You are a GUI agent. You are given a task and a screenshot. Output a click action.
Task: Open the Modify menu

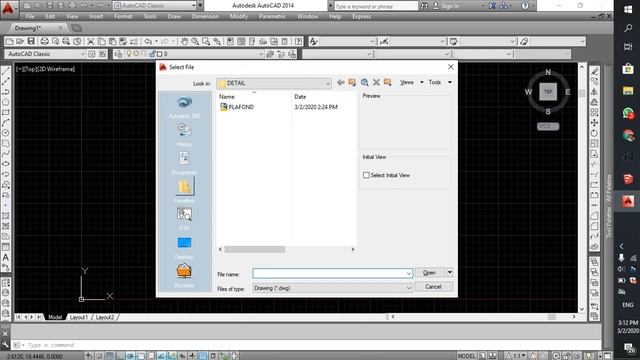238,16
